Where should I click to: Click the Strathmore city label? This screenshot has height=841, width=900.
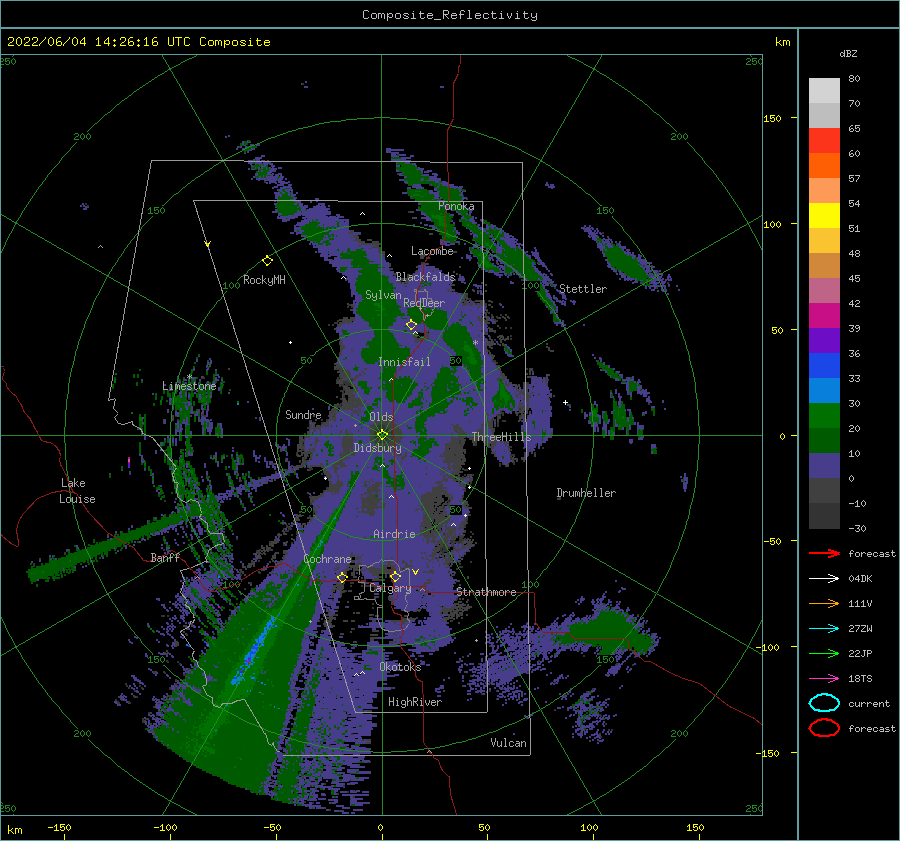point(486,592)
